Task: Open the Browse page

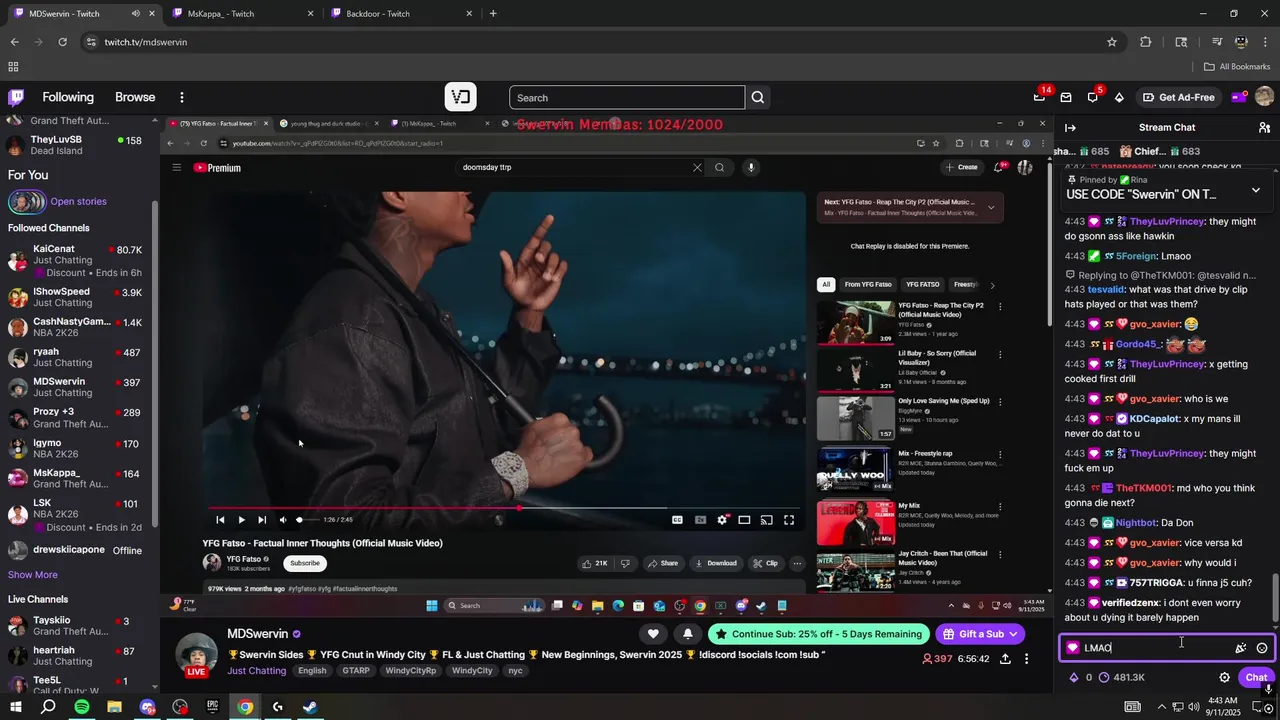Action: (135, 97)
